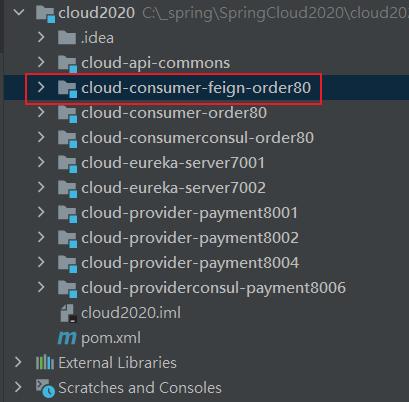
Task: Collapse the cloud2020 root project node
Action: pyautogui.click(x=19, y=13)
